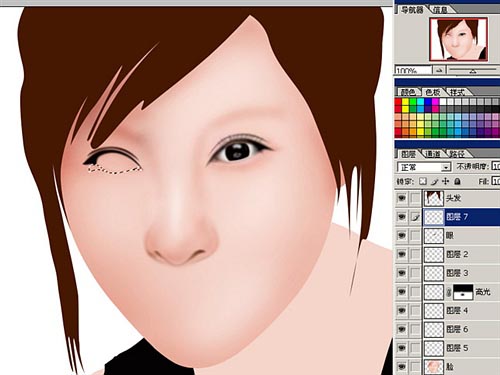Hide the 眼 layer via eye icon
Screen dimensions: 500x375
(402, 236)
